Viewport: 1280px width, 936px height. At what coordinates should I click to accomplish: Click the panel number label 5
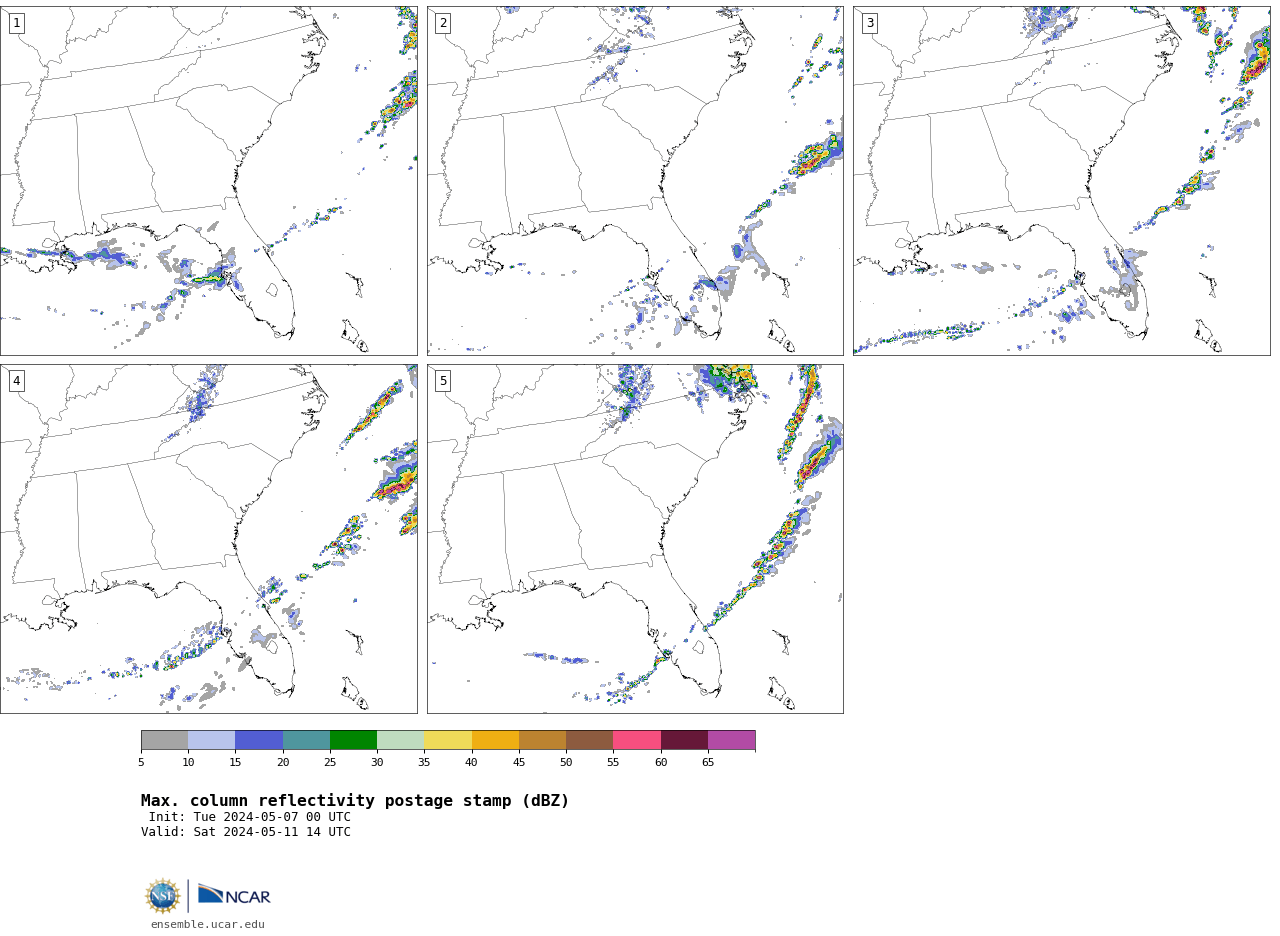[x=443, y=381]
